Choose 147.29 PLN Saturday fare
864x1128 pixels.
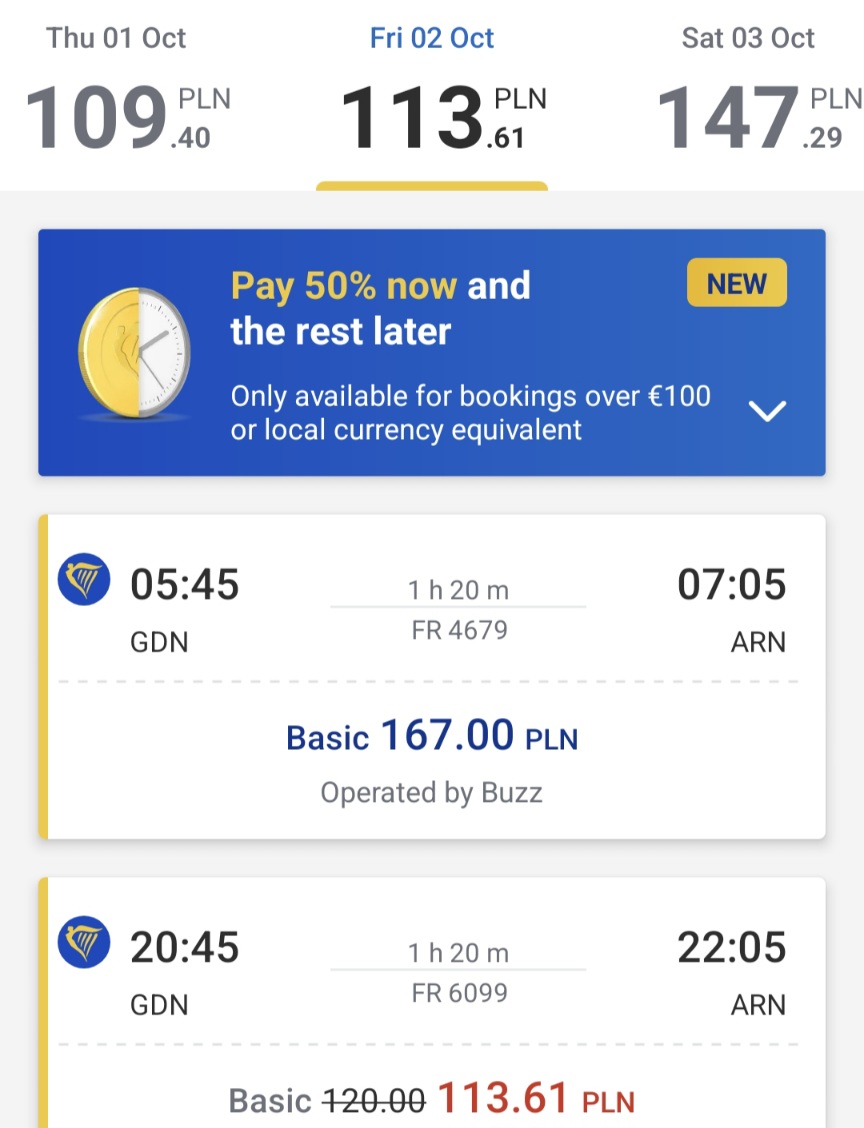tap(760, 117)
